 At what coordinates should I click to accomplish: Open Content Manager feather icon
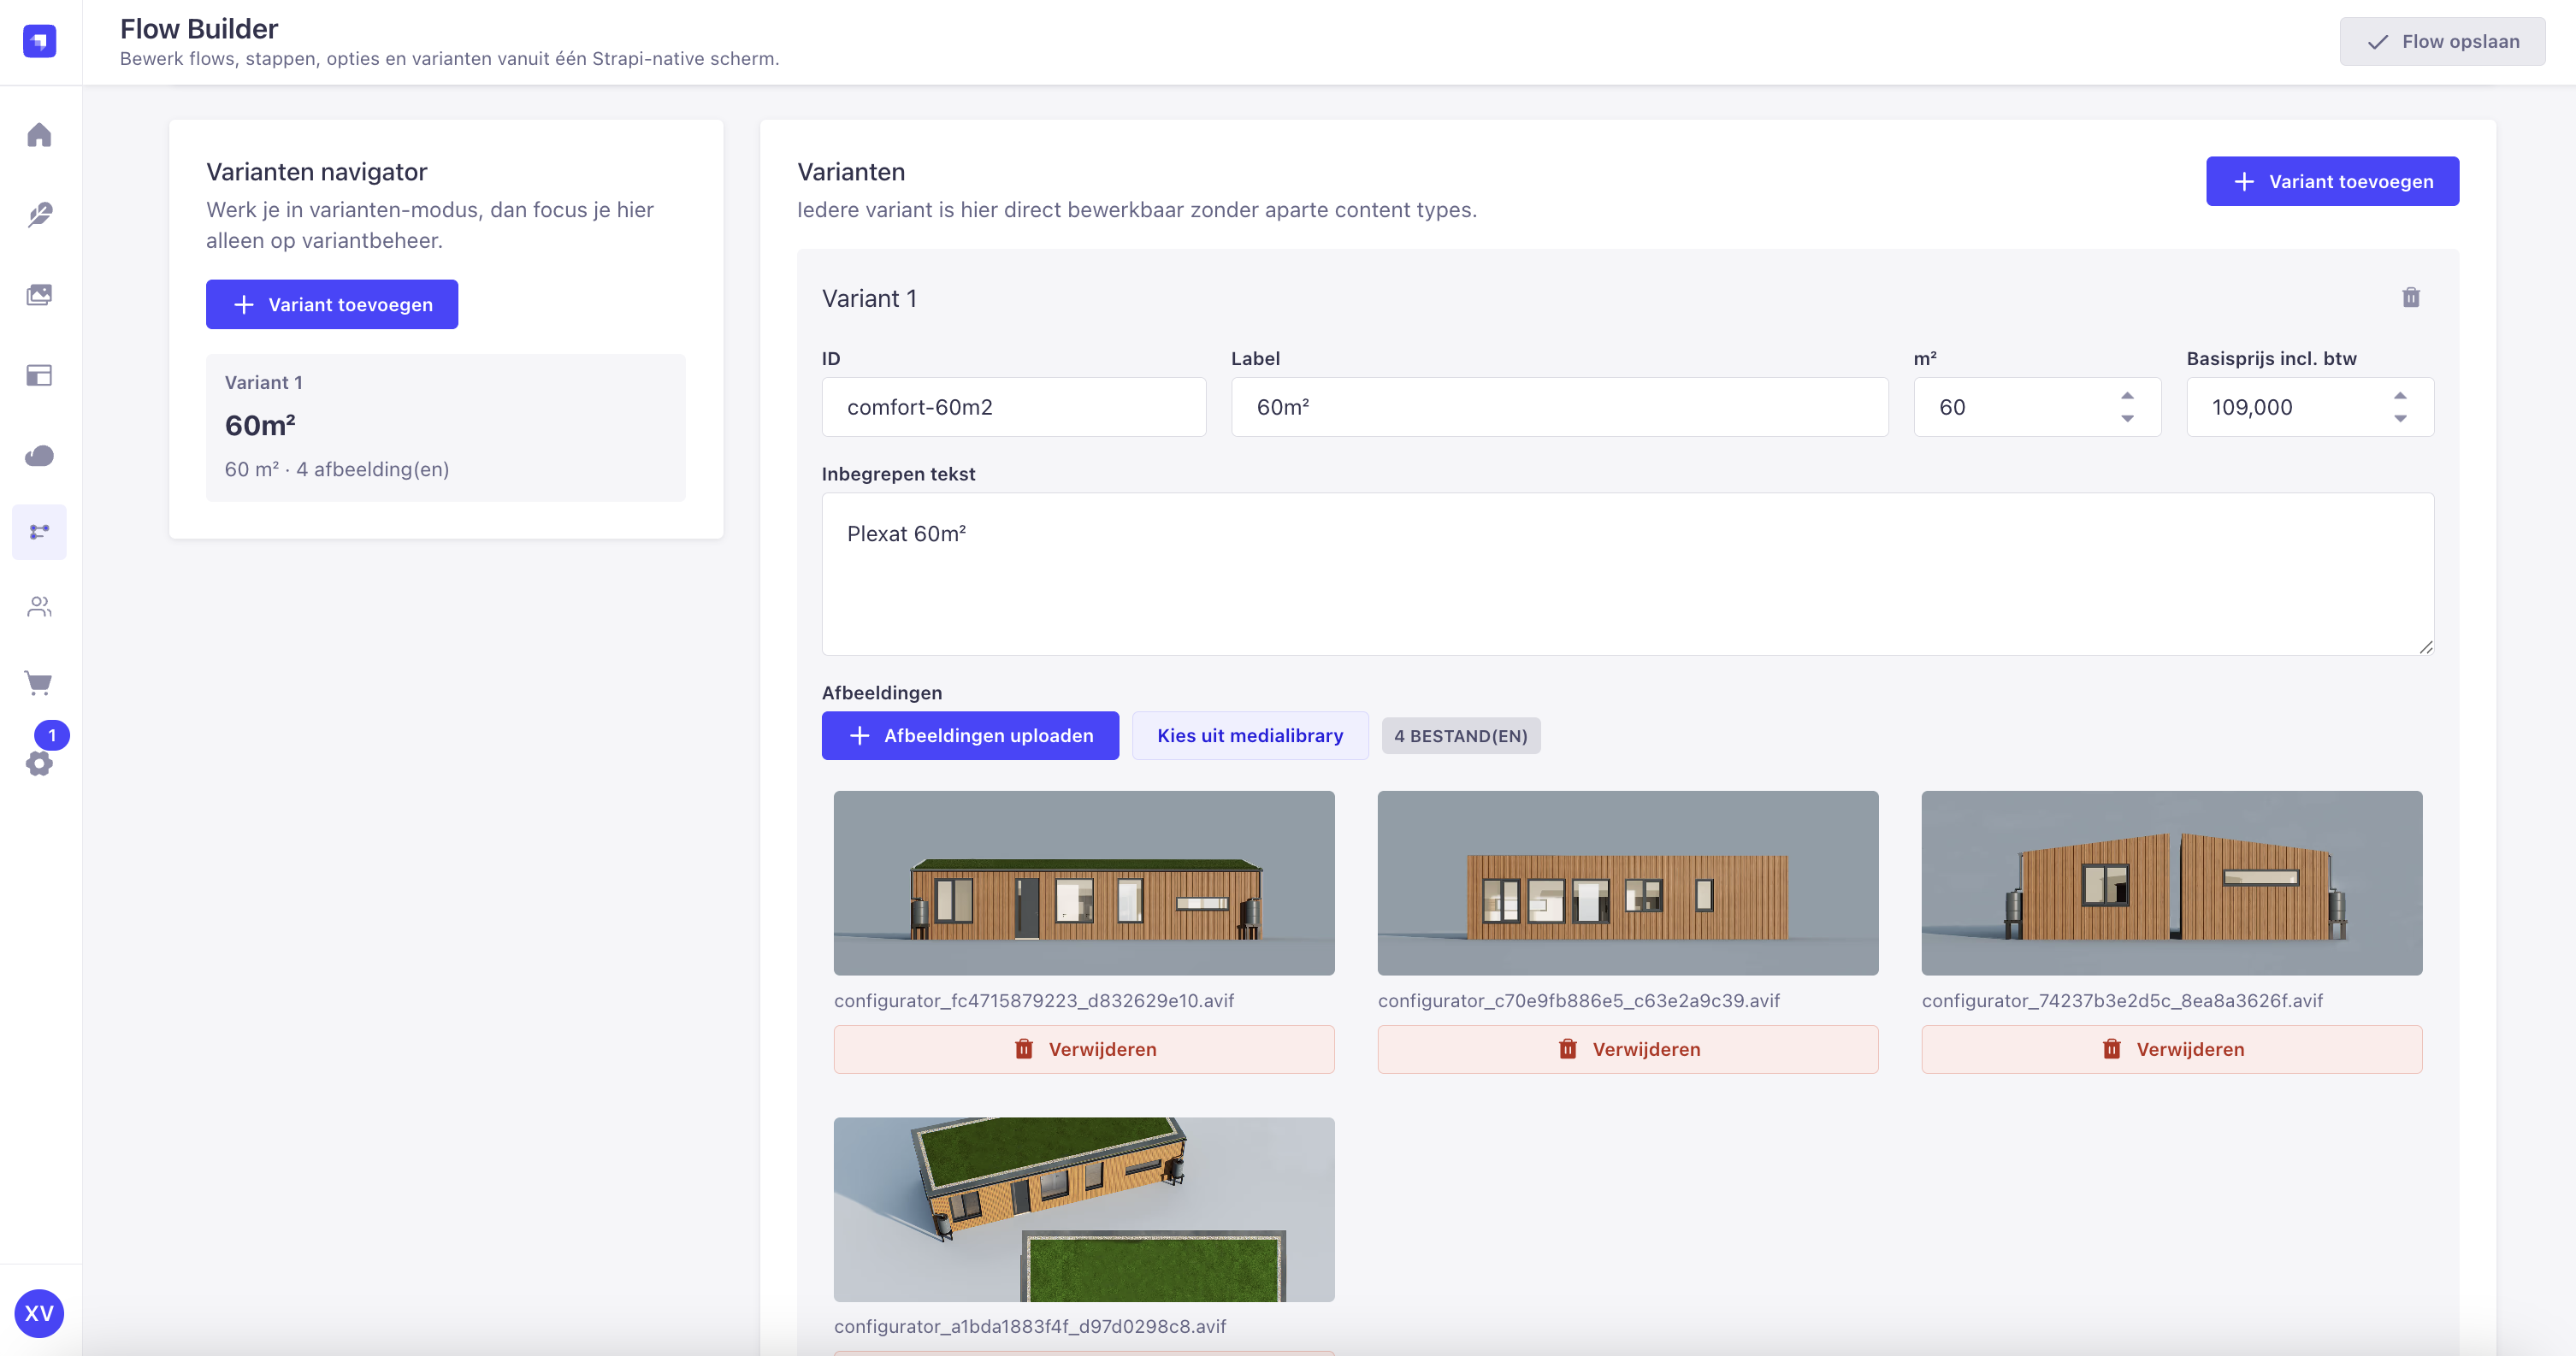(39, 214)
